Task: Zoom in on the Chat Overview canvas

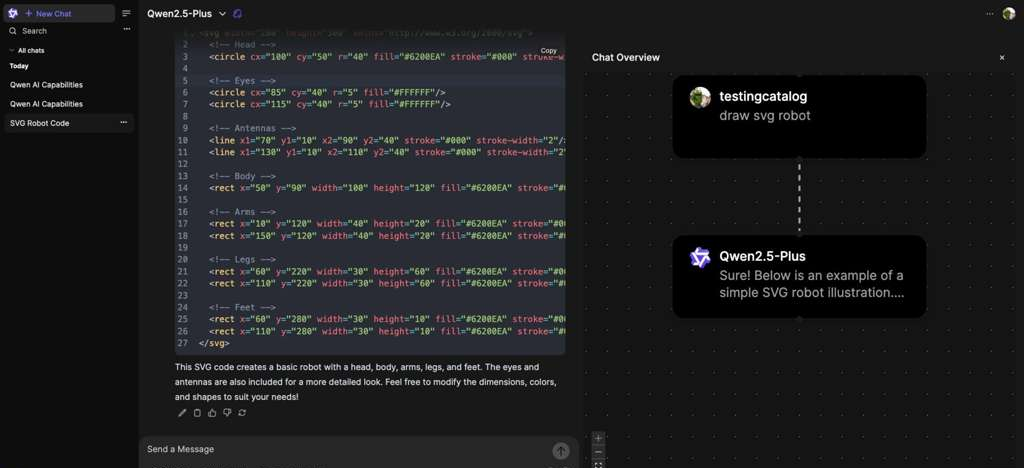Action: point(598,437)
